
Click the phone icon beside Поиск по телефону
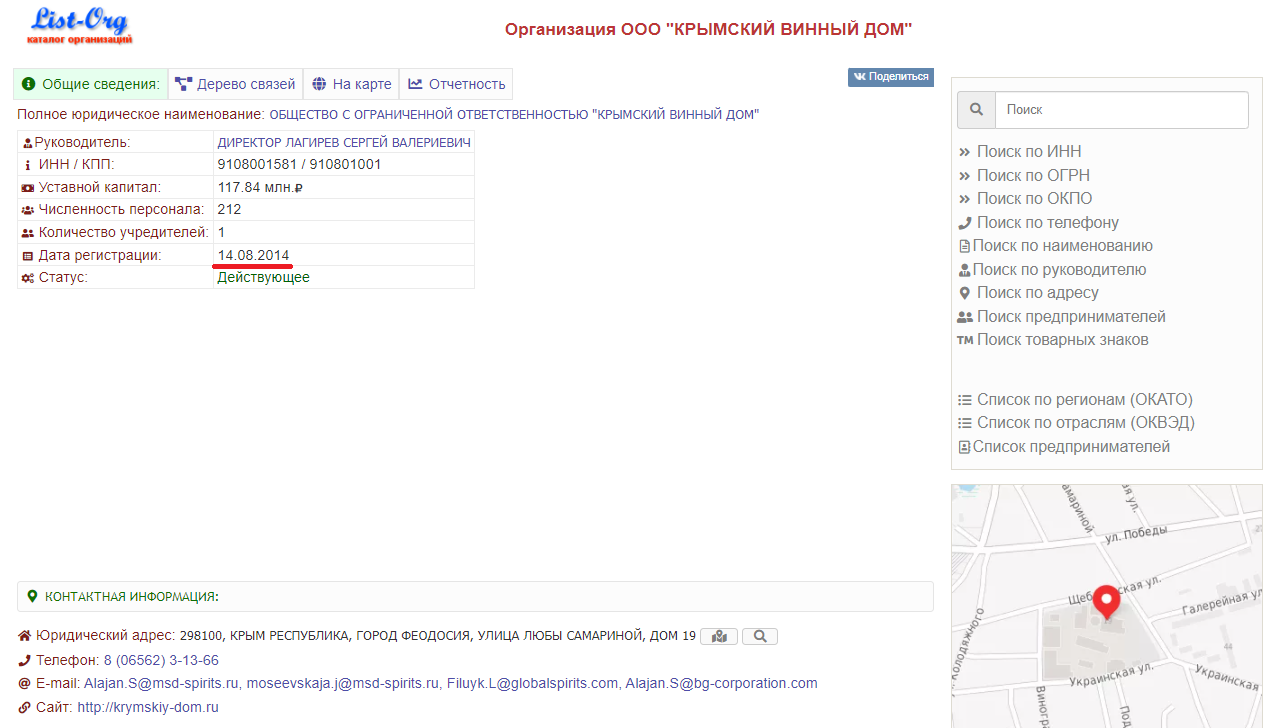click(964, 223)
